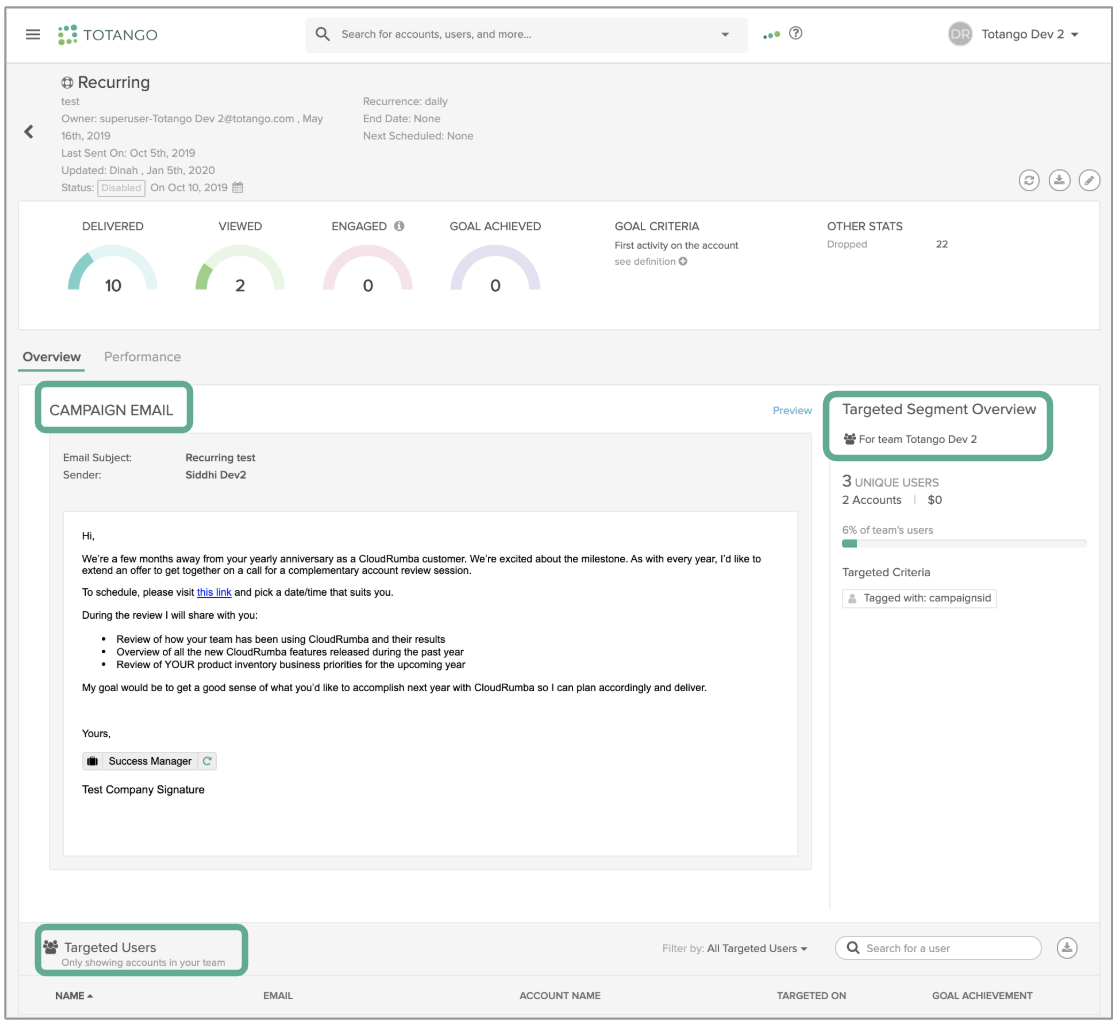
Task: Click the TARGETED ON column header
Action: pos(811,995)
